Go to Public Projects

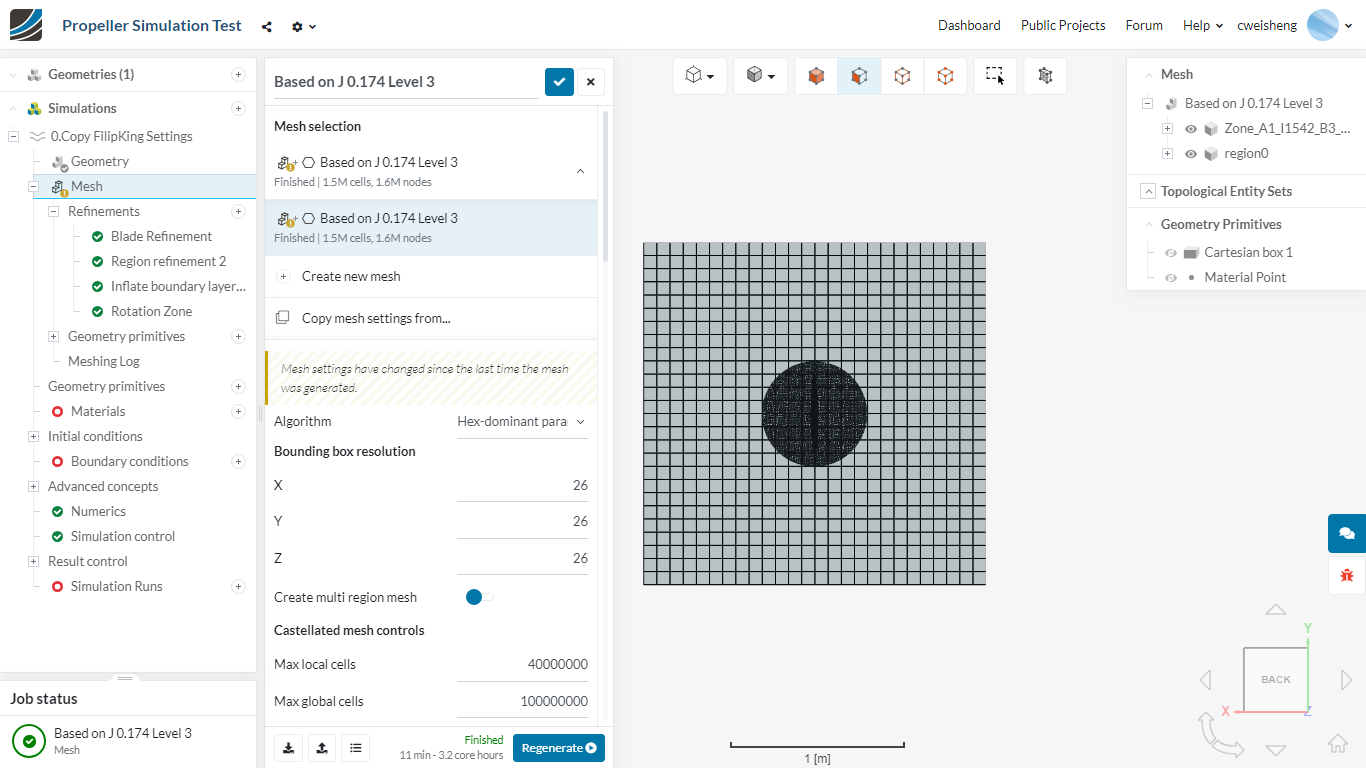pos(1062,26)
